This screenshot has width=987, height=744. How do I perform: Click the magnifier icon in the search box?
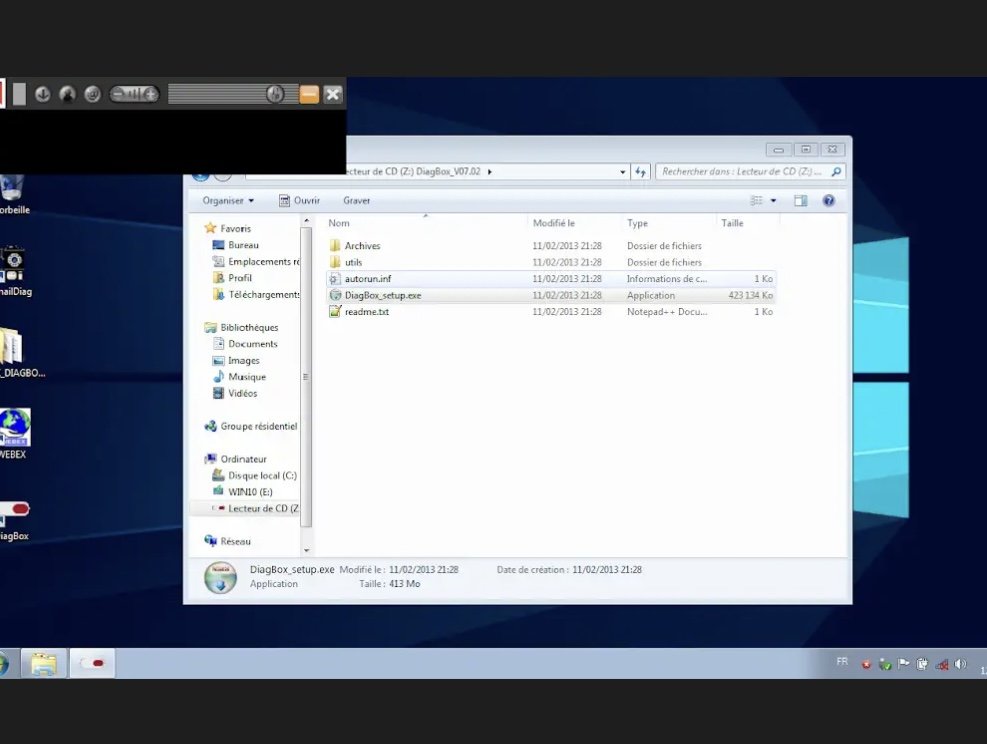(836, 172)
